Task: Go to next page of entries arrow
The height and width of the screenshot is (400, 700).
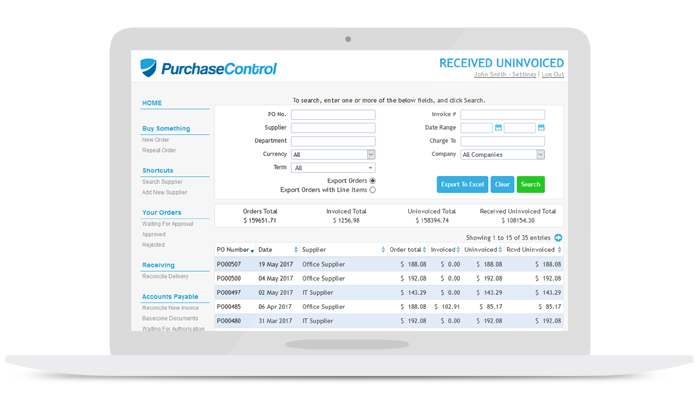Action: 558,238
